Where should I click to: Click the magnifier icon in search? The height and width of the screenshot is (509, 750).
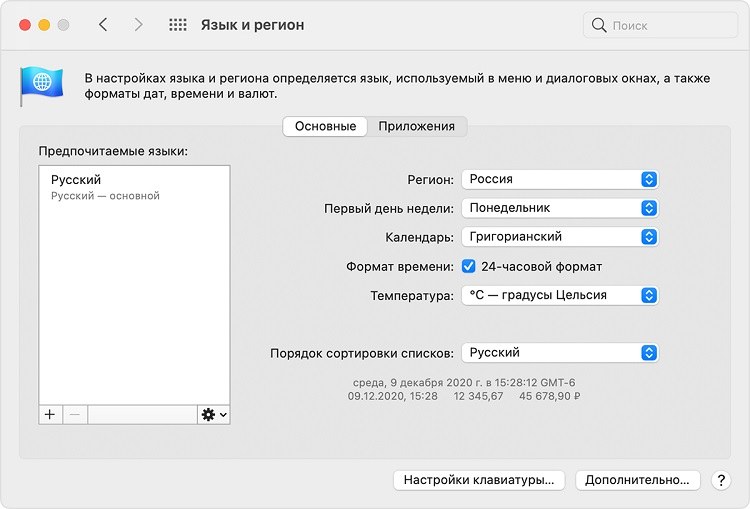598,25
